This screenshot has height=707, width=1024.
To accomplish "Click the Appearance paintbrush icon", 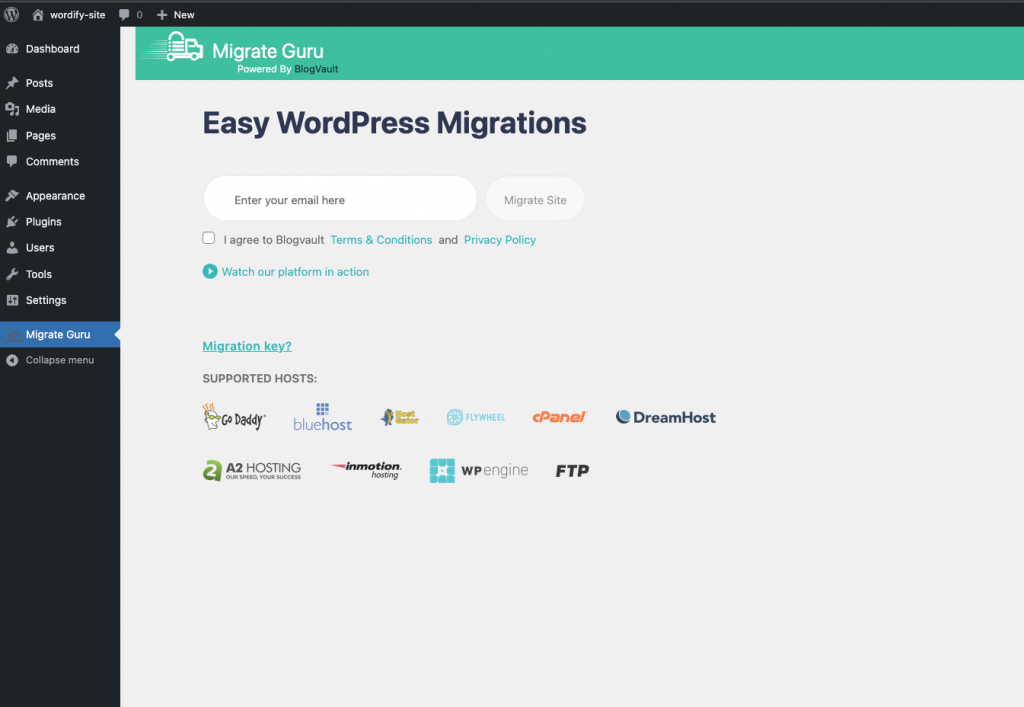I will [12, 196].
